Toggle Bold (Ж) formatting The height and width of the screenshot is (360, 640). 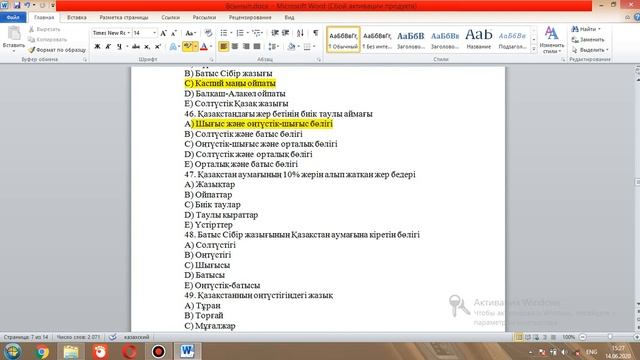pos(97,47)
